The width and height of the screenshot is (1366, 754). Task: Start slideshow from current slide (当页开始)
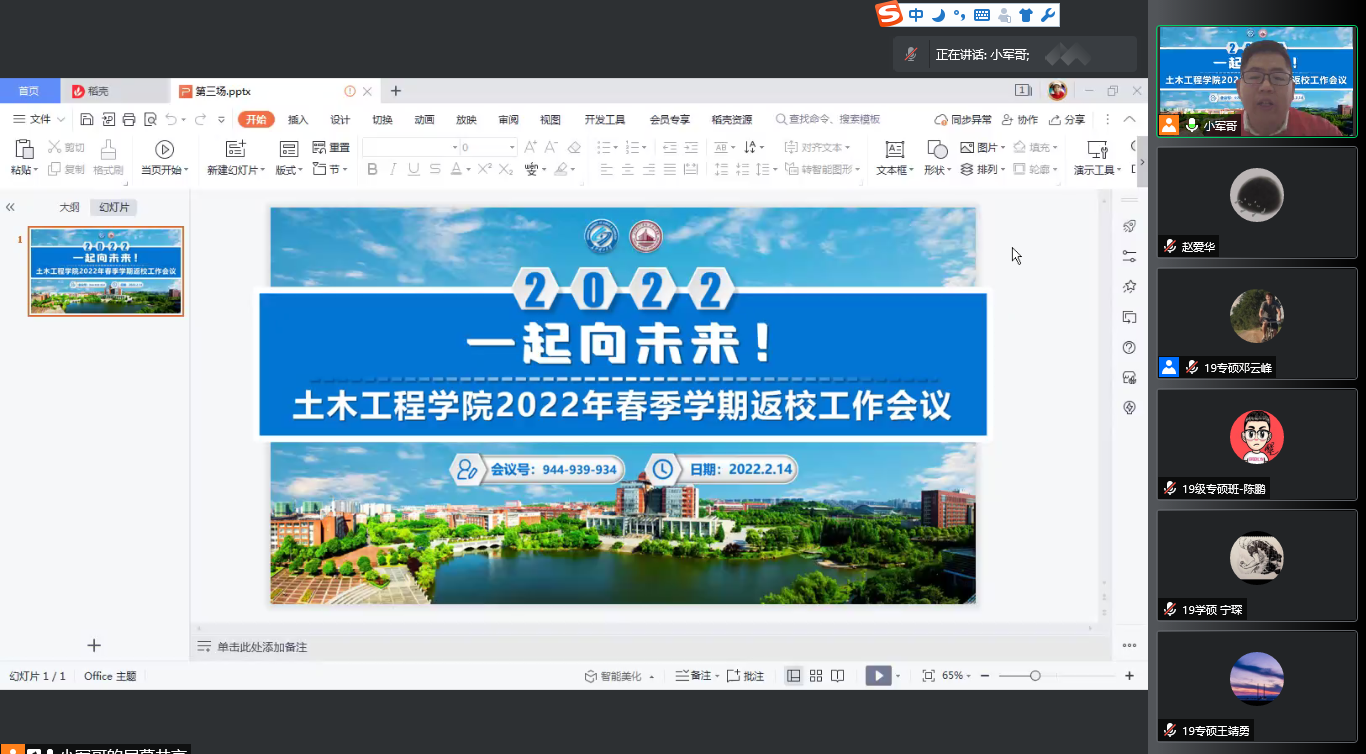pos(164,150)
